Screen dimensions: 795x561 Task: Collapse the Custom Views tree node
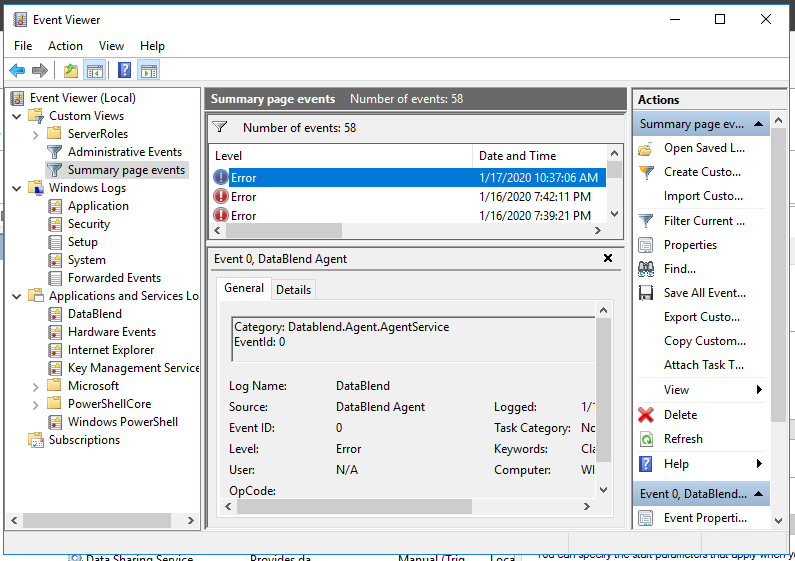(x=17, y=116)
